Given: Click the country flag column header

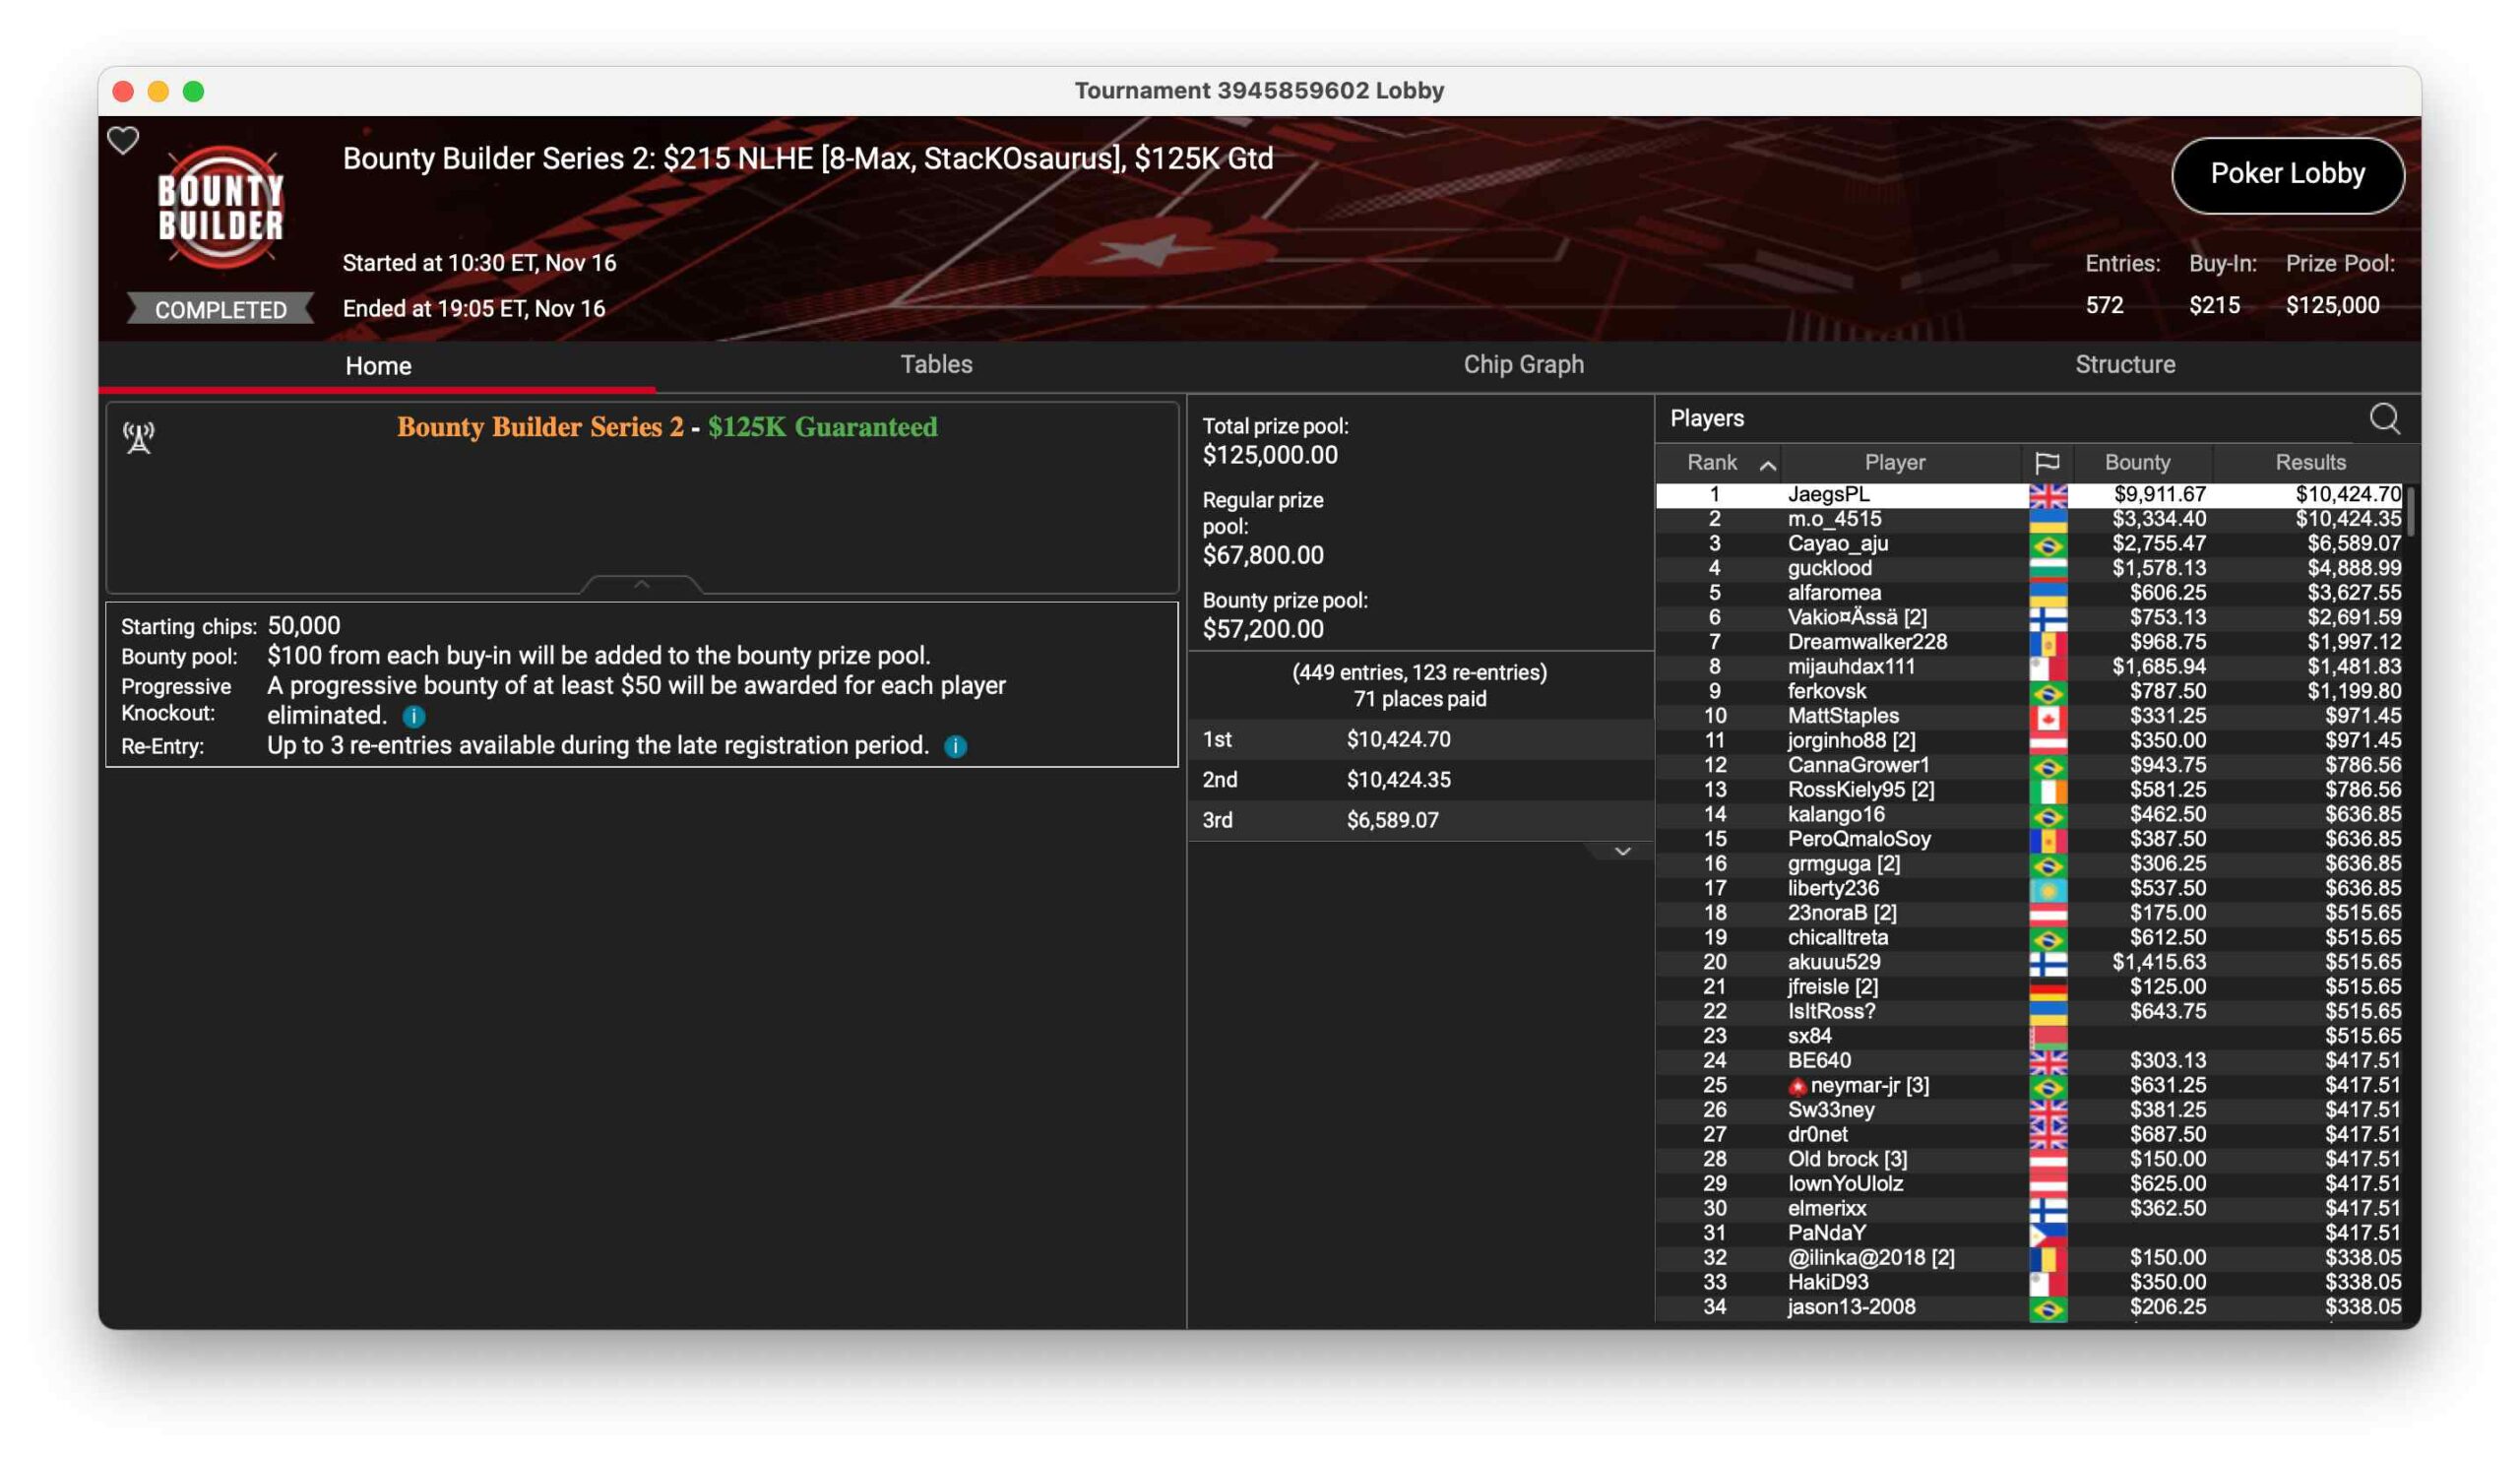Looking at the screenshot, I should point(2046,462).
